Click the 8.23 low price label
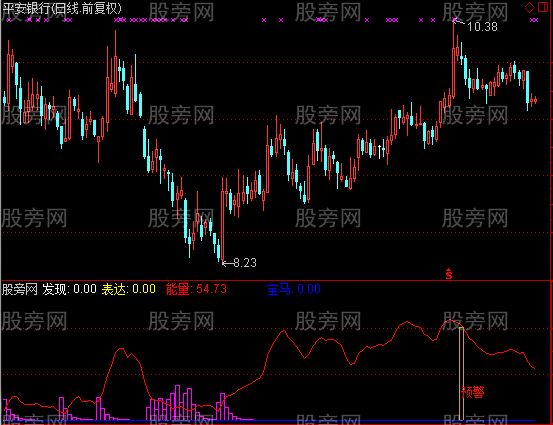Screen dimensions: 553x425 245,263
